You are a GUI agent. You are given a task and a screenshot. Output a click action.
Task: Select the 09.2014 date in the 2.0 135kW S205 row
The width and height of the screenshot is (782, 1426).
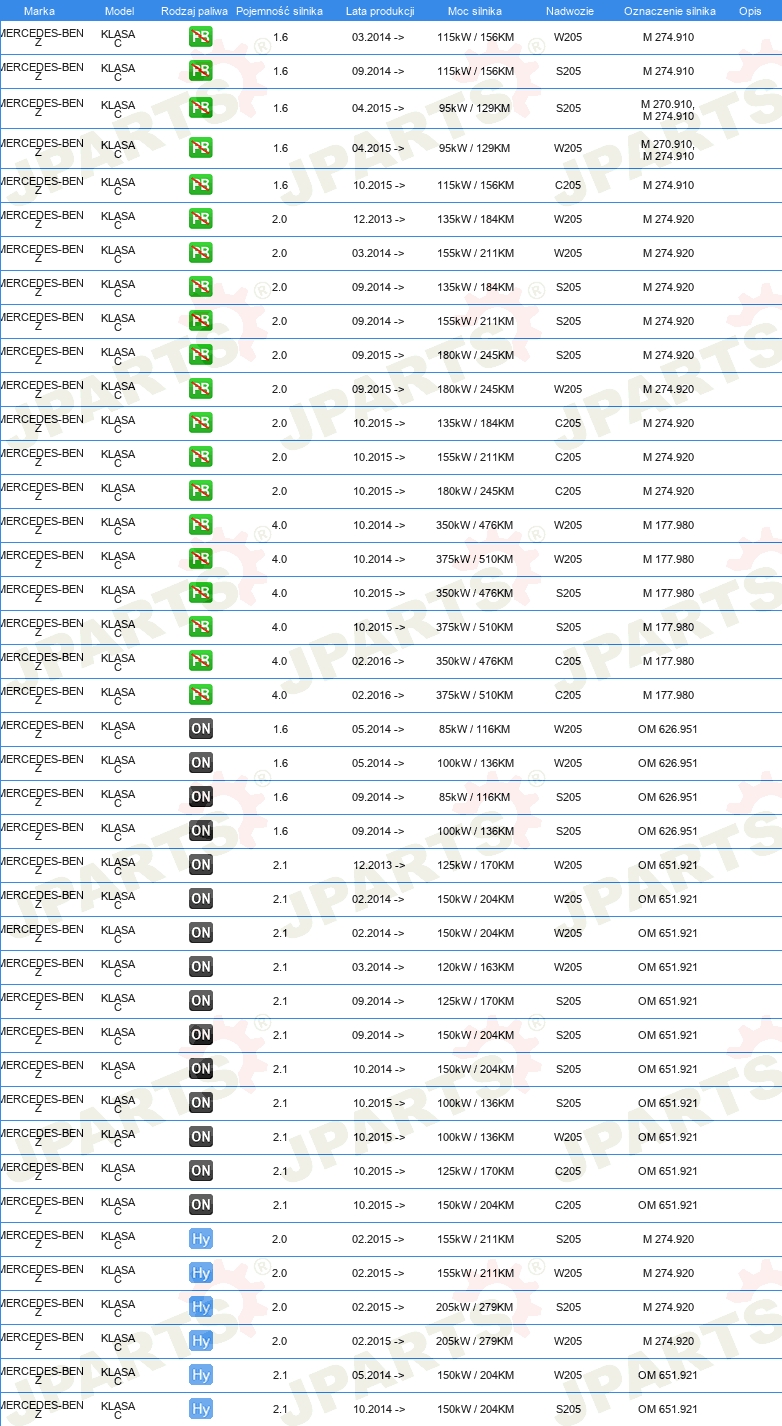(378, 287)
